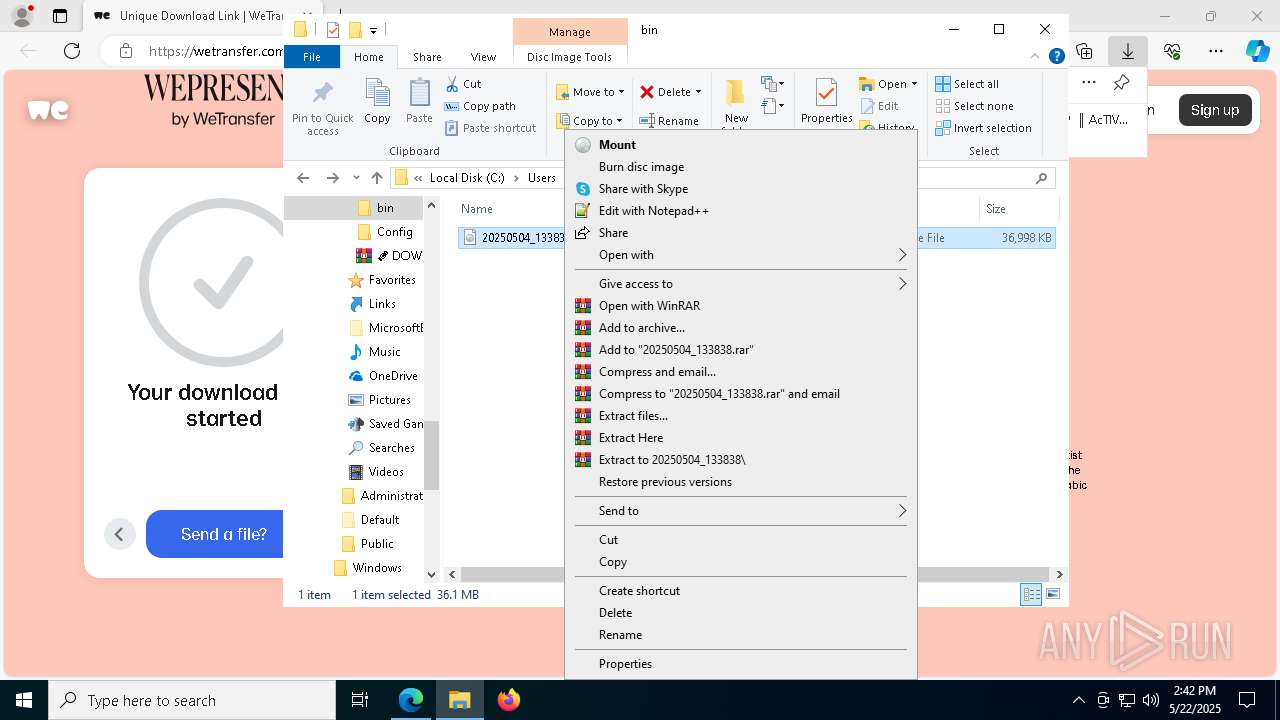The width and height of the screenshot is (1280, 720).
Task: Click Extract Here in context menu
Action: pos(741,438)
